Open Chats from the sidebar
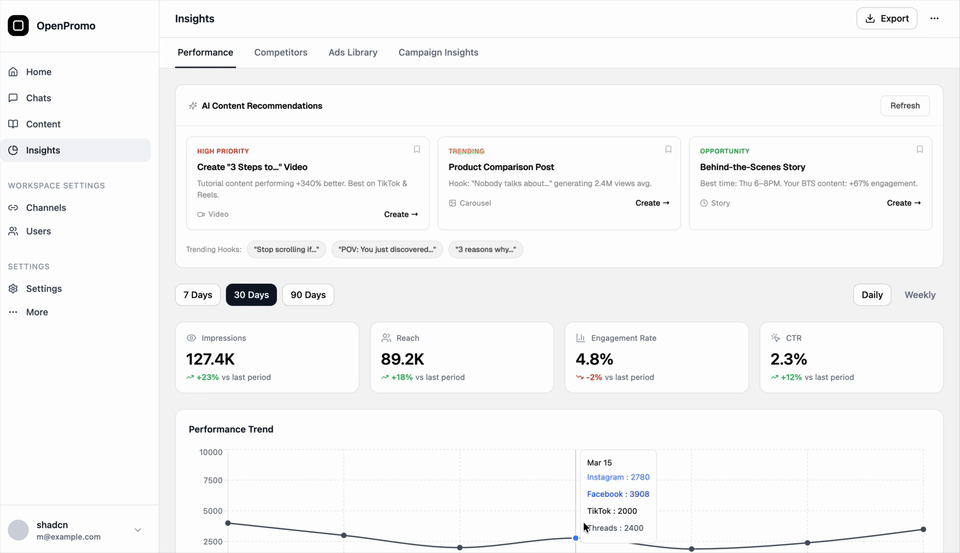Viewport: 960px width, 553px height. (39, 98)
